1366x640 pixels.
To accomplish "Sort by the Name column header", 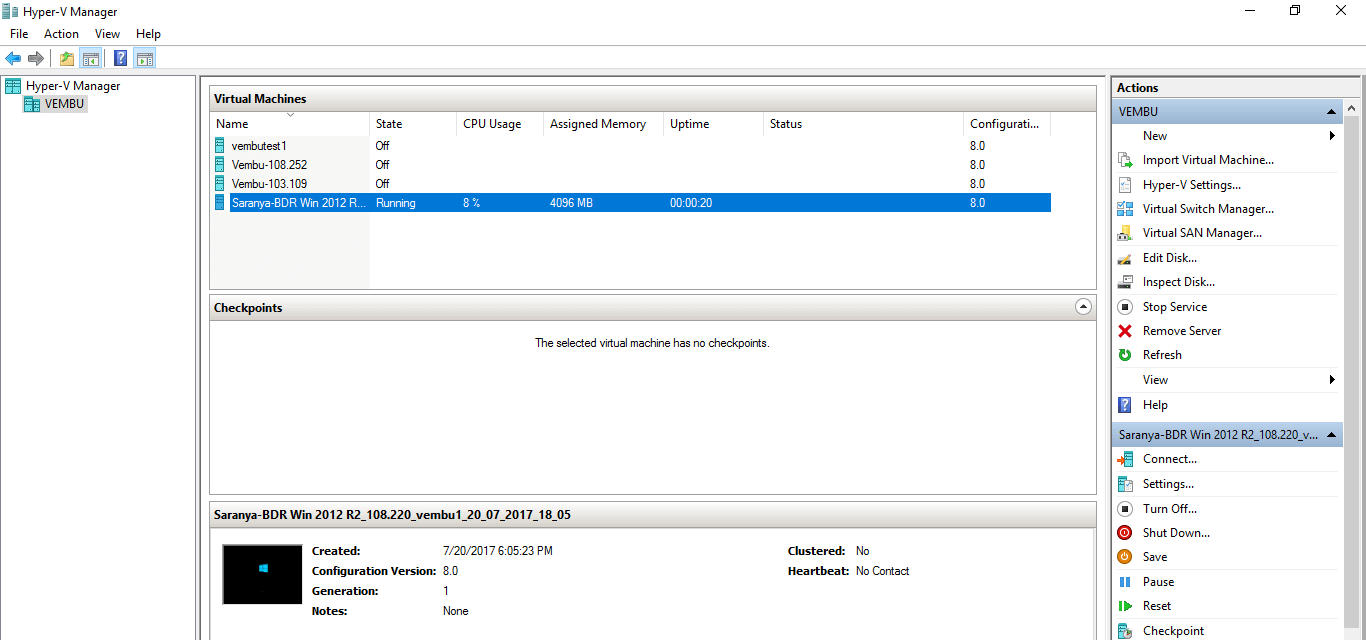I will pyautogui.click(x=289, y=124).
